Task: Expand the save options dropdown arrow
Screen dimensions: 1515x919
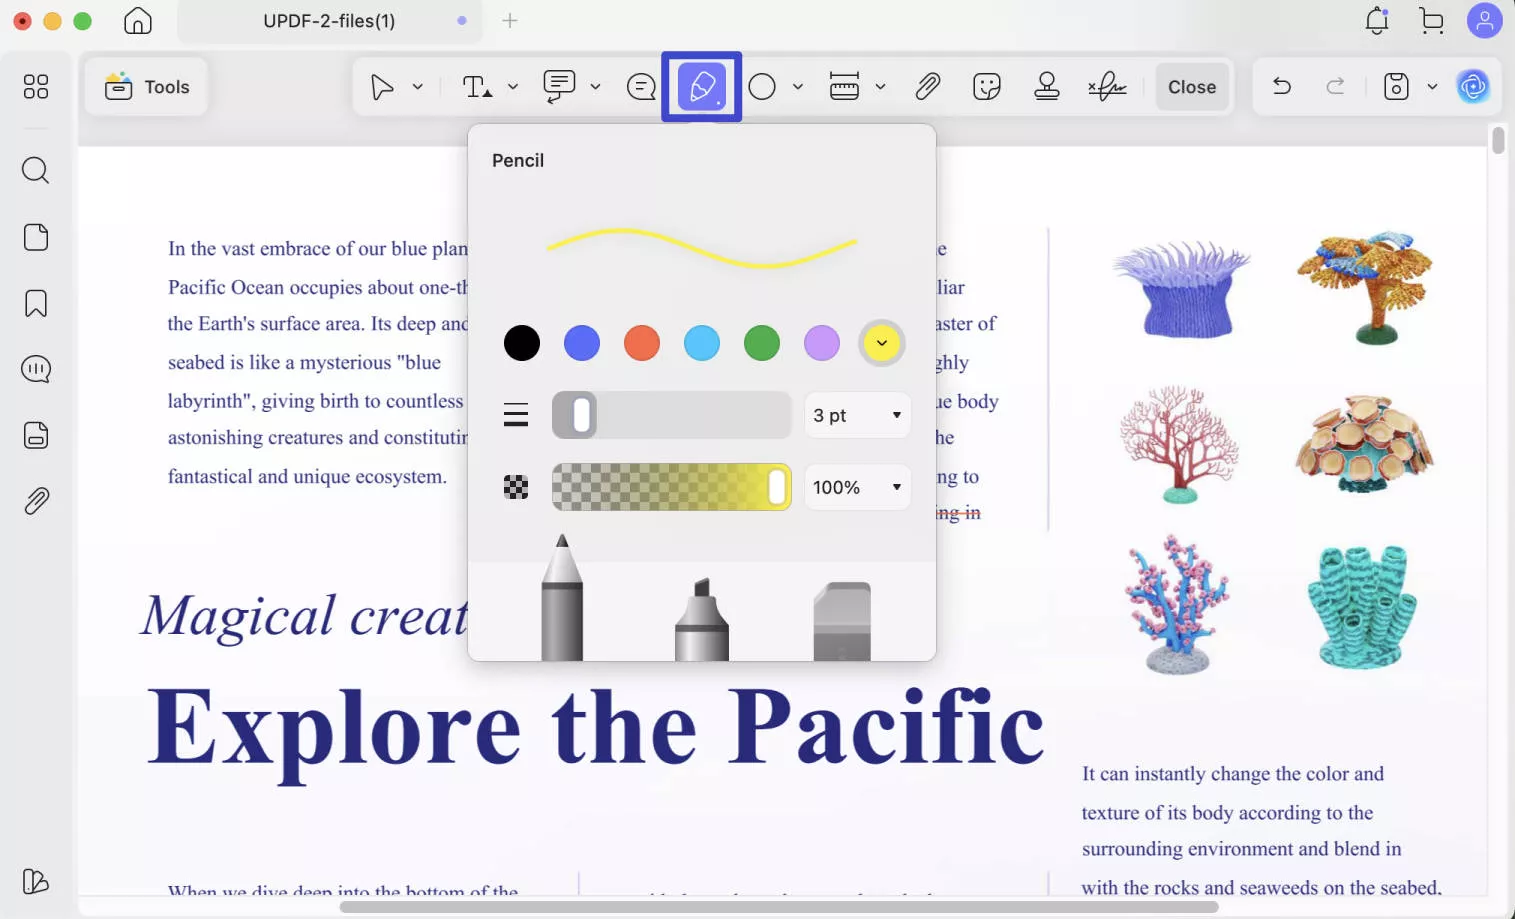Action: [x=1432, y=87]
